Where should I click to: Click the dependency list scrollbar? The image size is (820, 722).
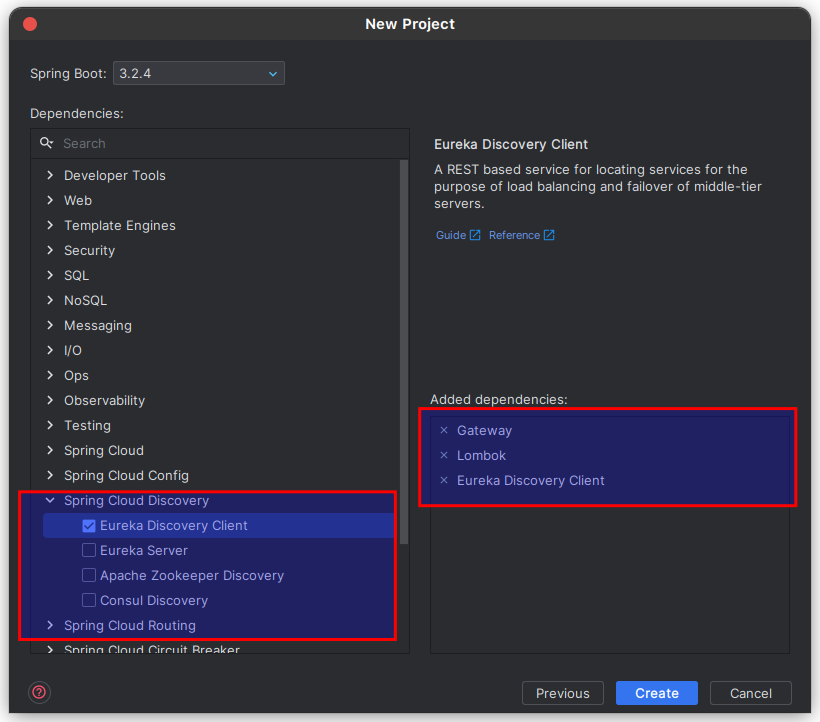coord(404,352)
